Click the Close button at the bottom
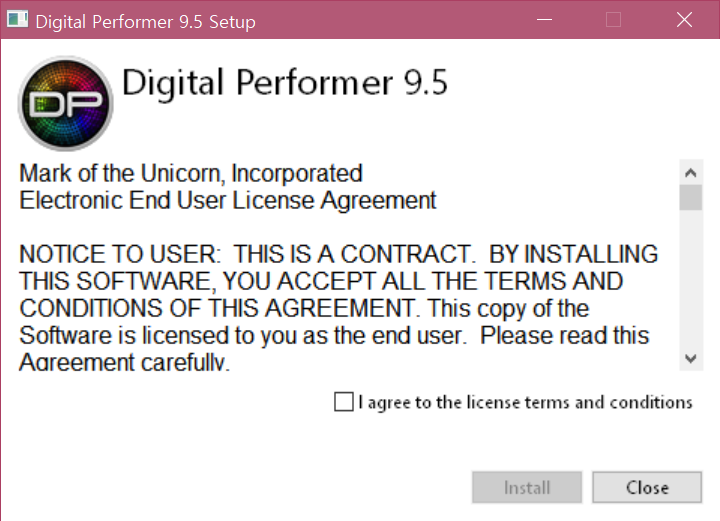Image resolution: width=720 pixels, height=521 pixels. tap(647, 487)
